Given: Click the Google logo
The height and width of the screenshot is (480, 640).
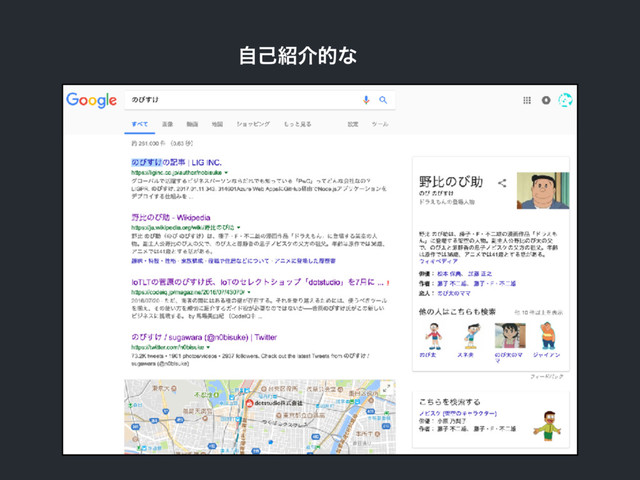Looking at the screenshot, I should pos(91,100).
